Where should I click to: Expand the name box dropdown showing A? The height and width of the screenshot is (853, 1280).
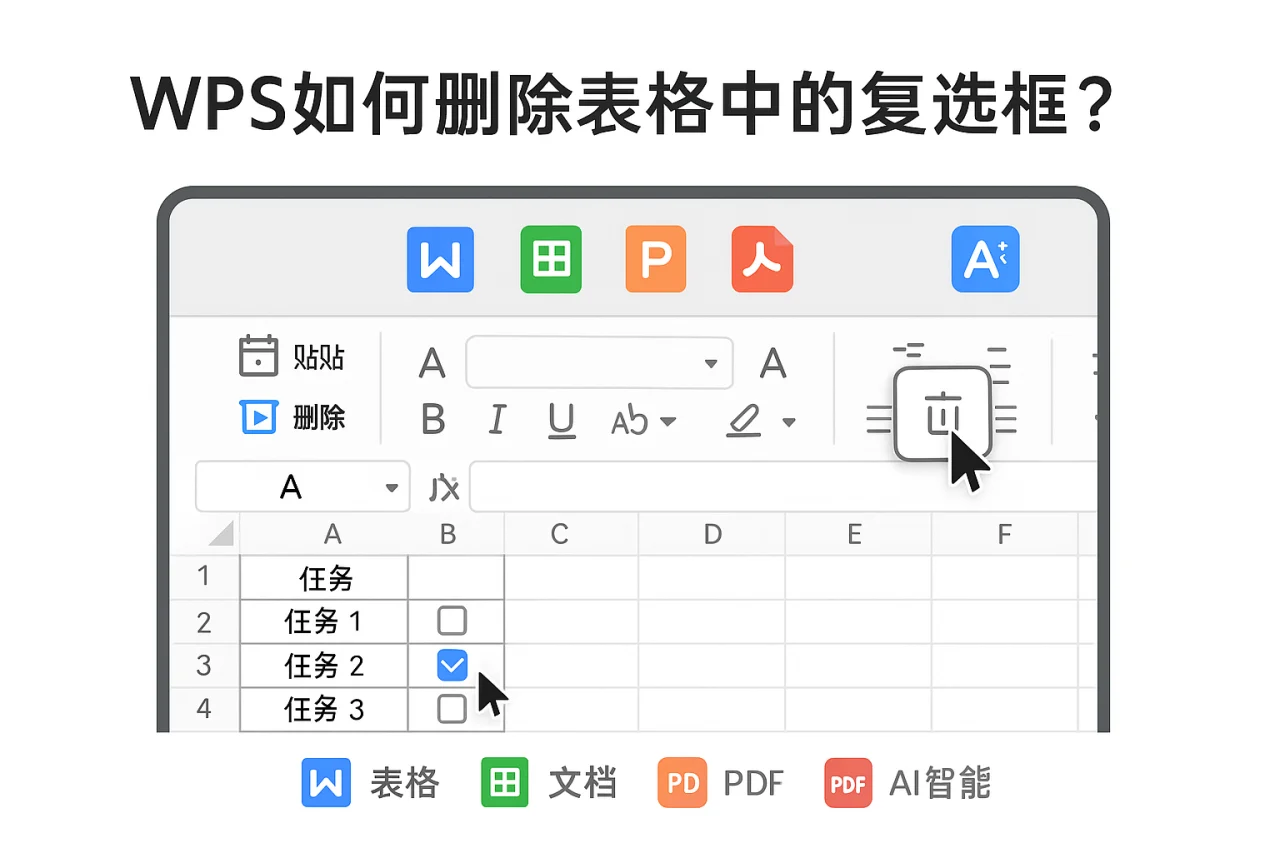(x=391, y=487)
